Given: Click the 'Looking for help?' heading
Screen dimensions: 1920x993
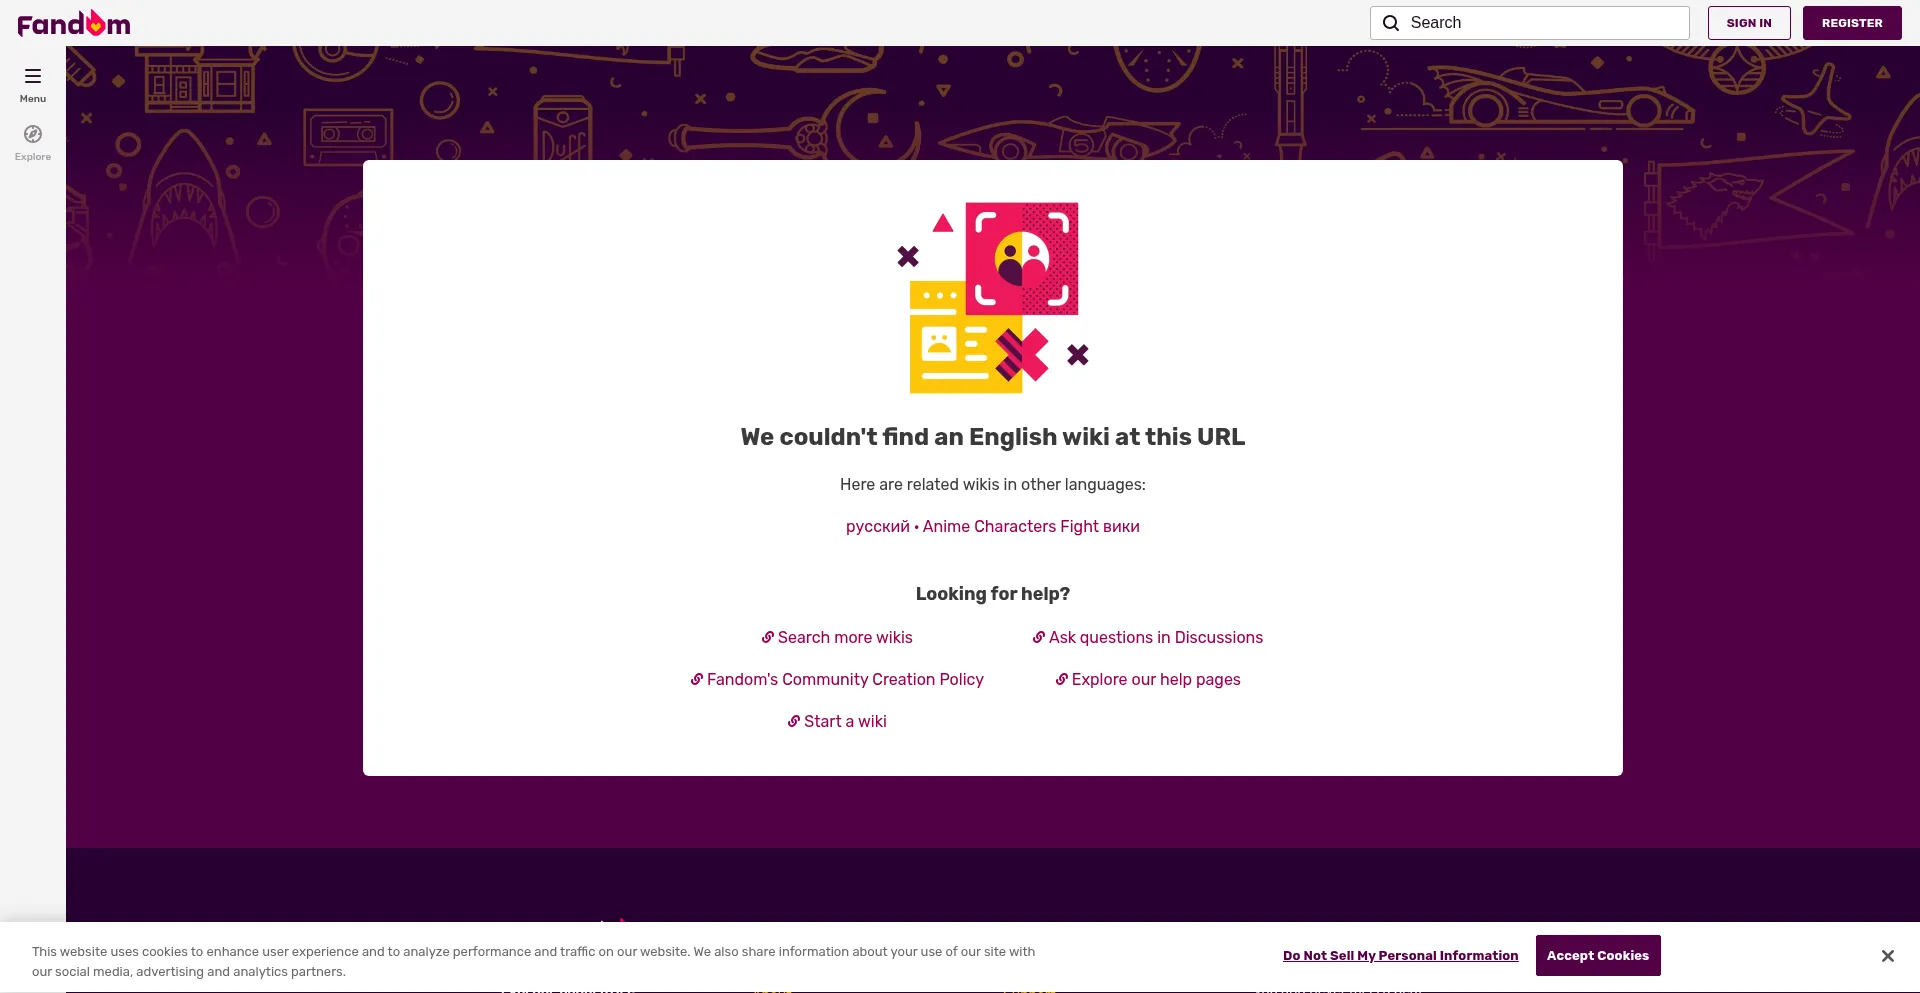Looking at the screenshot, I should (x=993, y=594).
